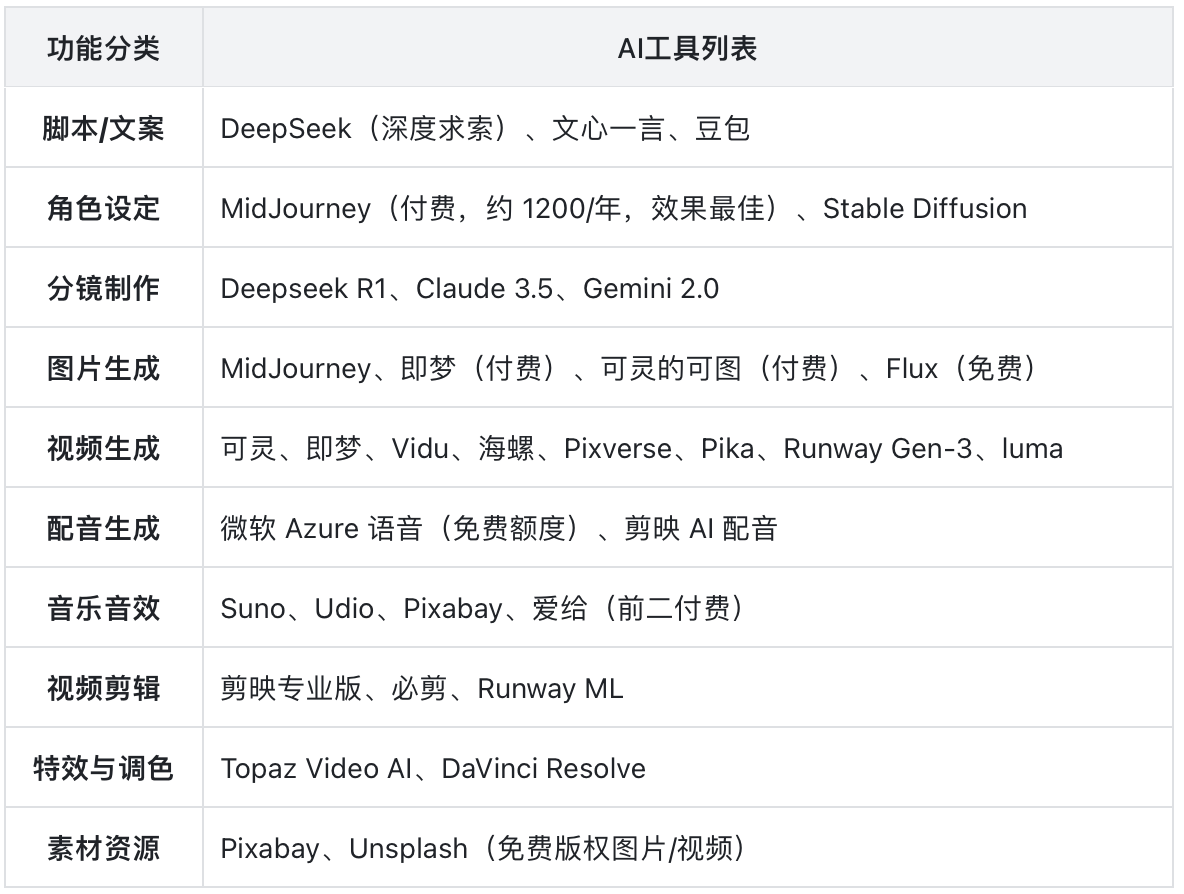Click the 剪映专业版, 必剪, Runway ML cell

pyautogui.click(x=421, y=689)
